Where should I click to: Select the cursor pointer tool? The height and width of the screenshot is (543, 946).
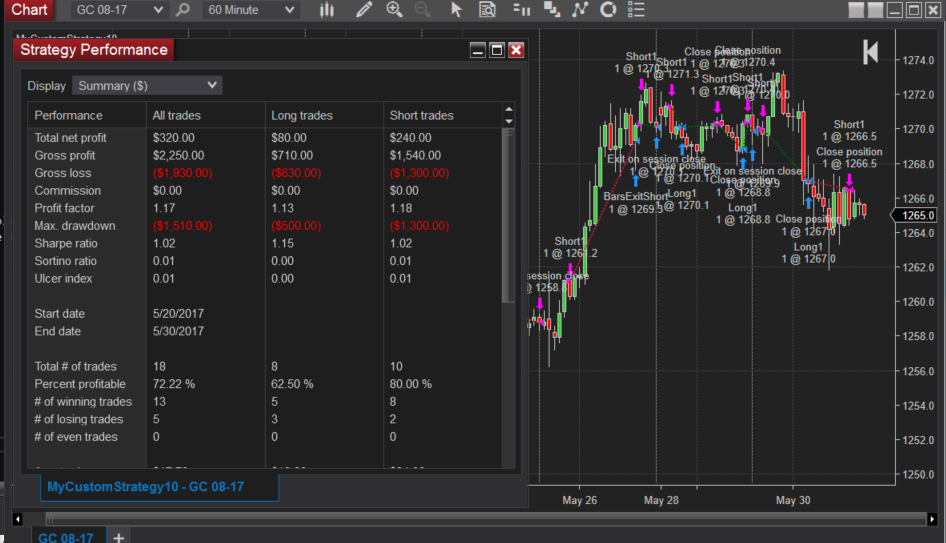pos(457,10)
